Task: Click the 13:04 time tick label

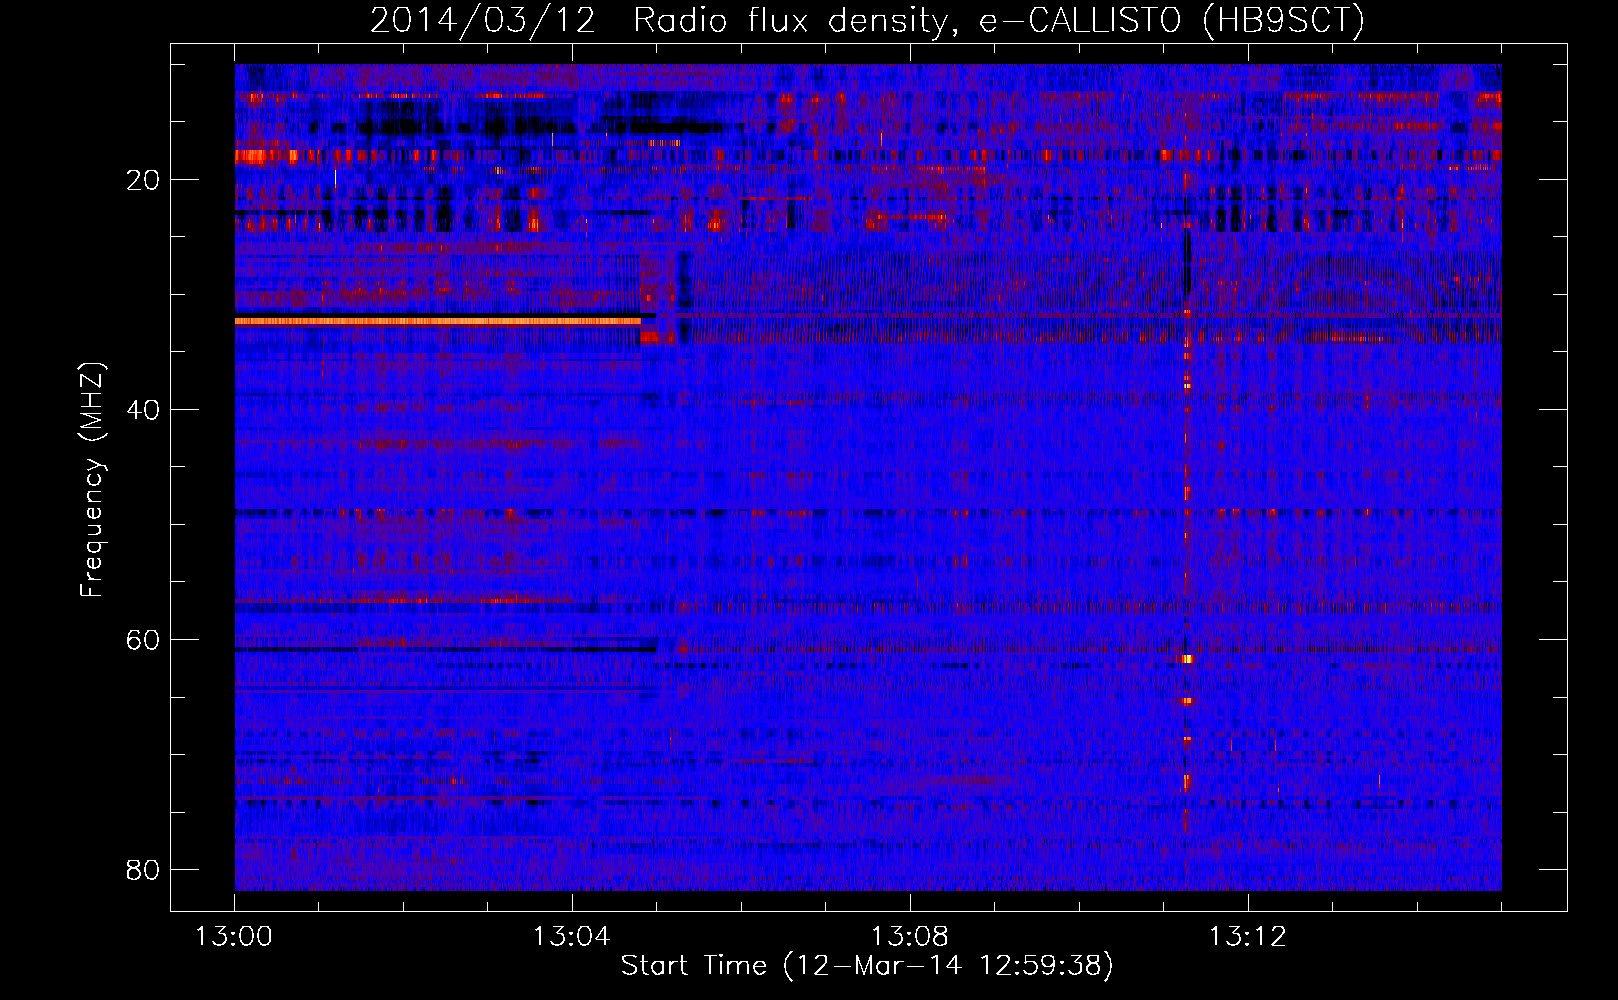Action: tap(571, 937)
